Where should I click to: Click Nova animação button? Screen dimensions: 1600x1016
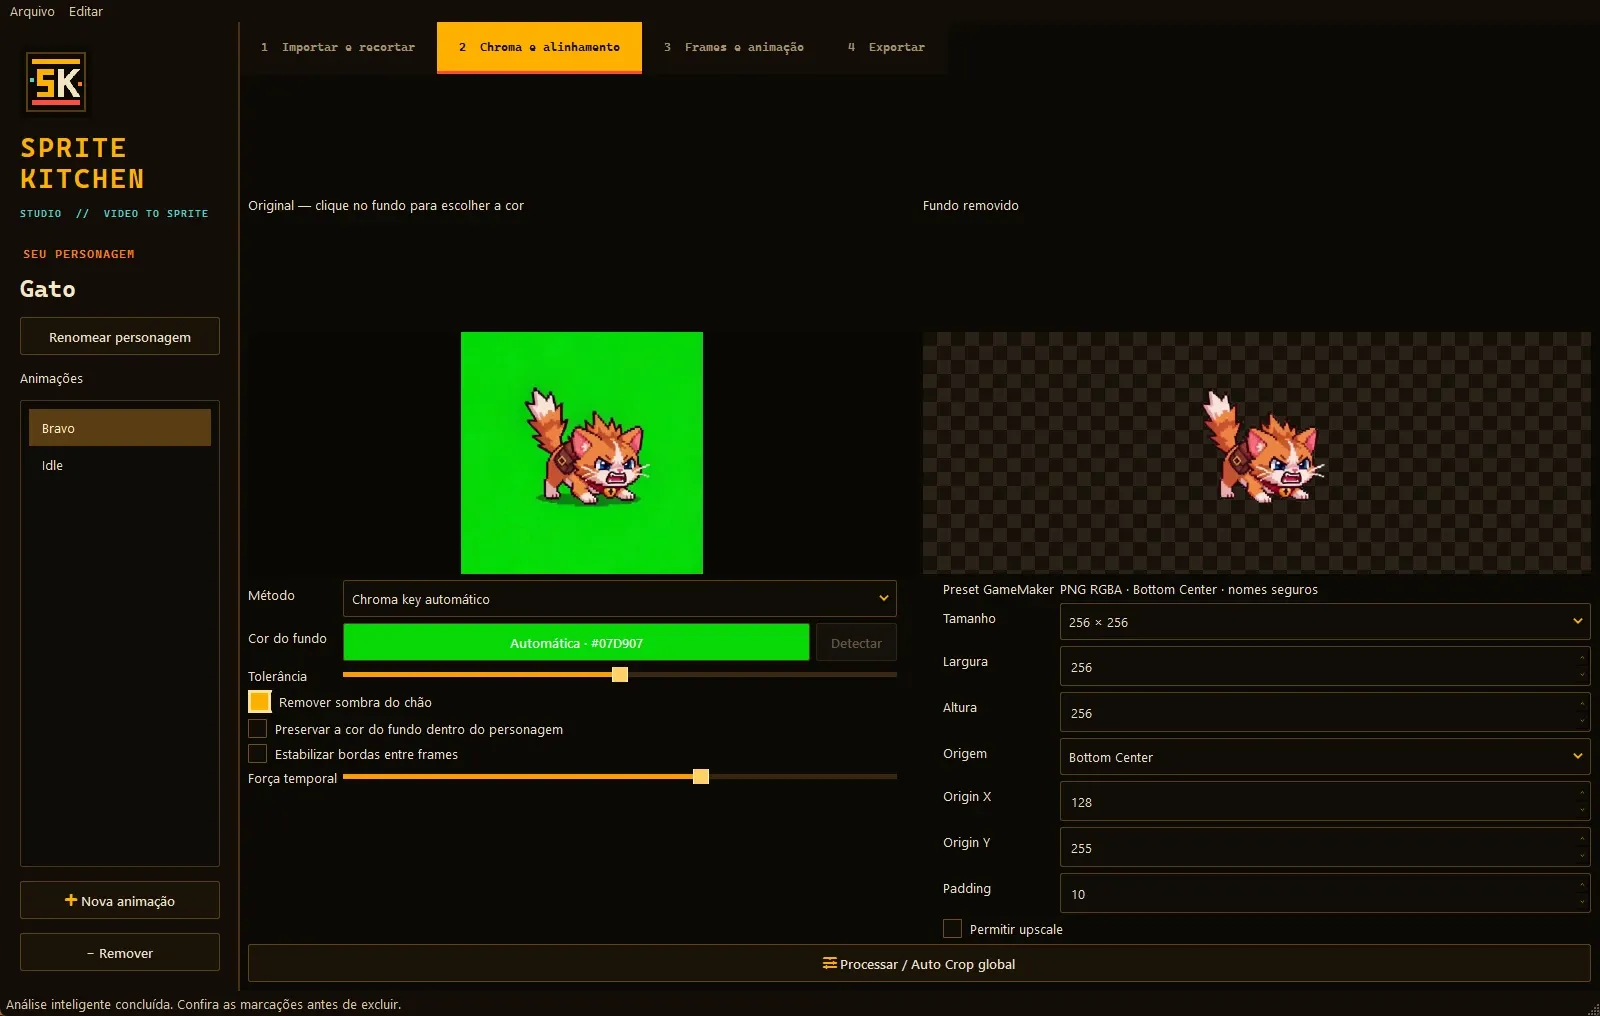[x=120, y=900]
